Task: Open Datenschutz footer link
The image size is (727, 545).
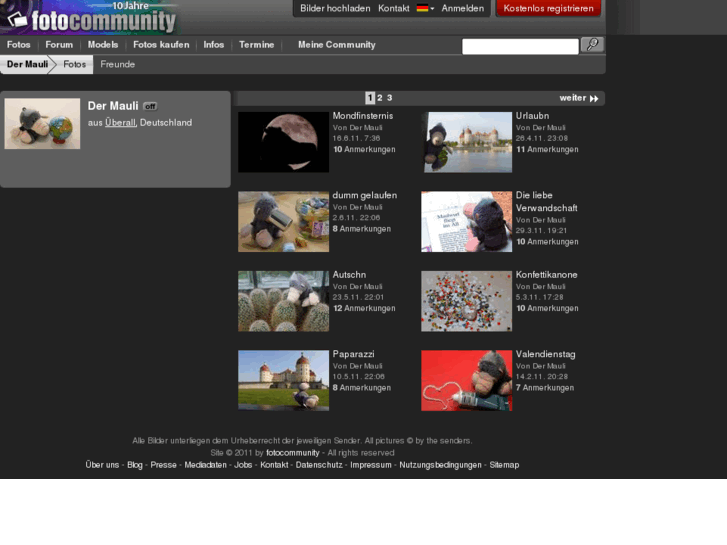Action: point(319,465)
